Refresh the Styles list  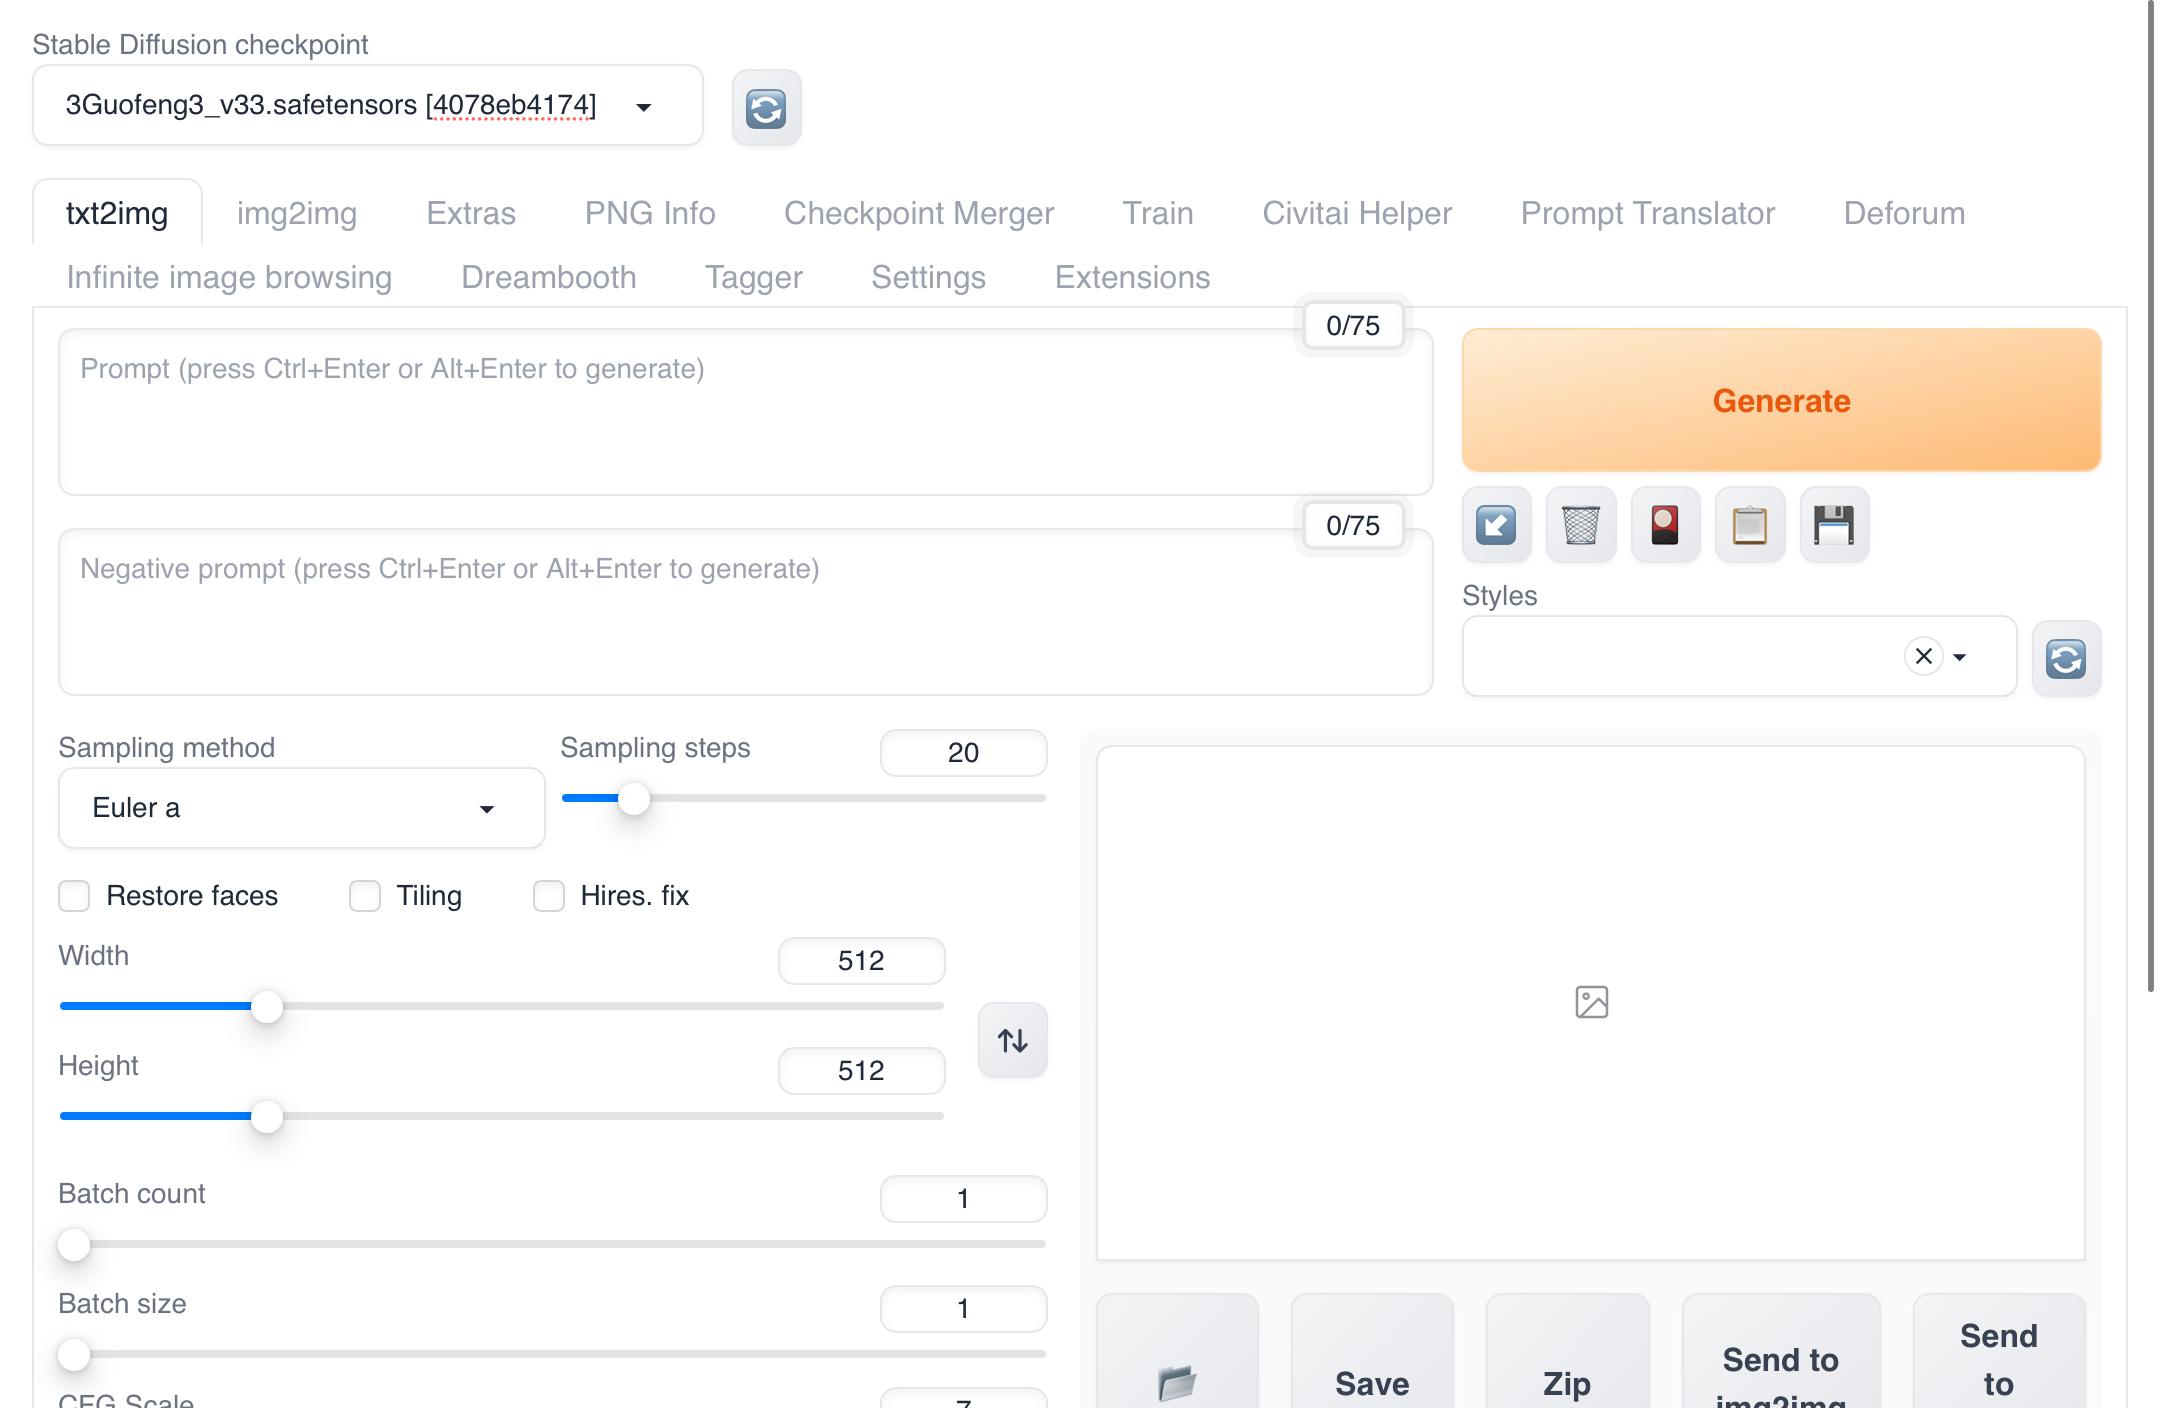coord(2065,658)
